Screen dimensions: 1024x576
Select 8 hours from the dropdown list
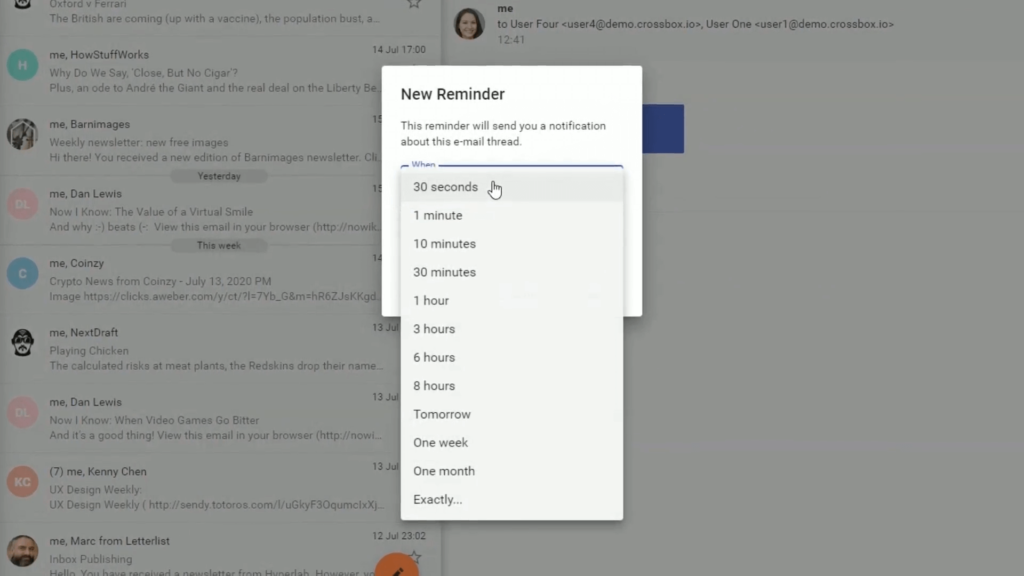coord(434,386)
